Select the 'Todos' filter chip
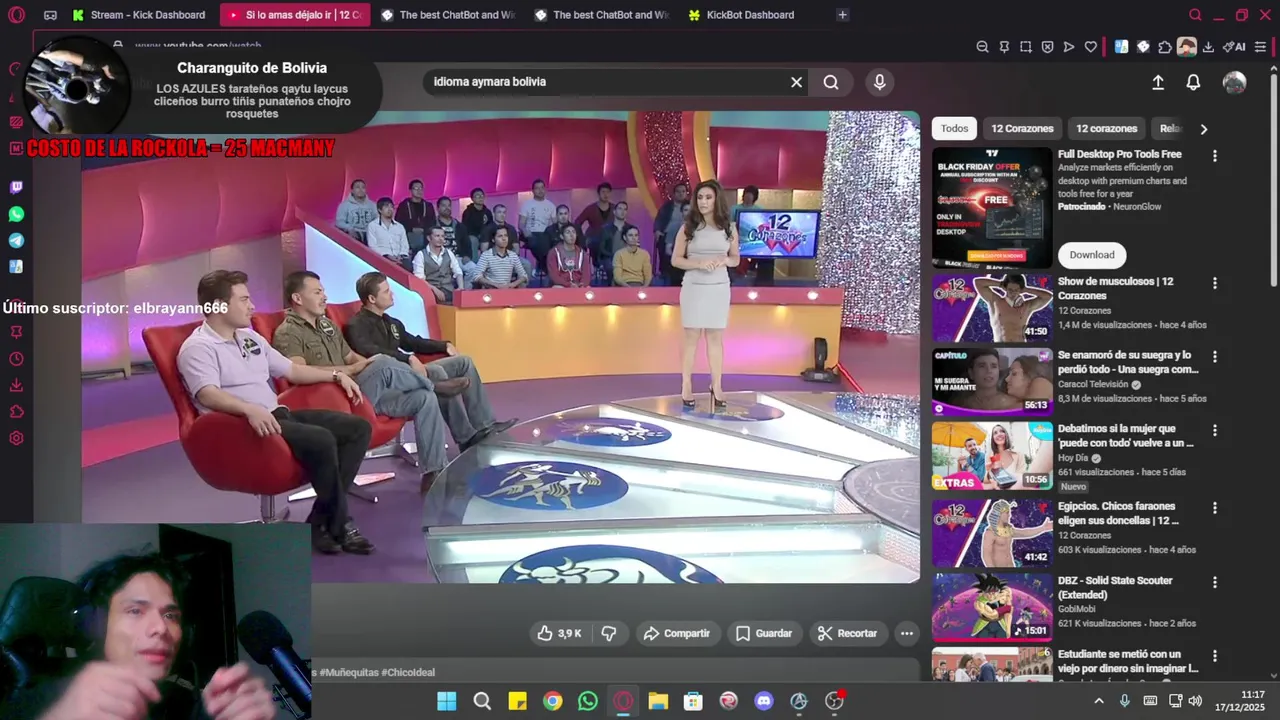1280x720 pixels. (954, 128)
